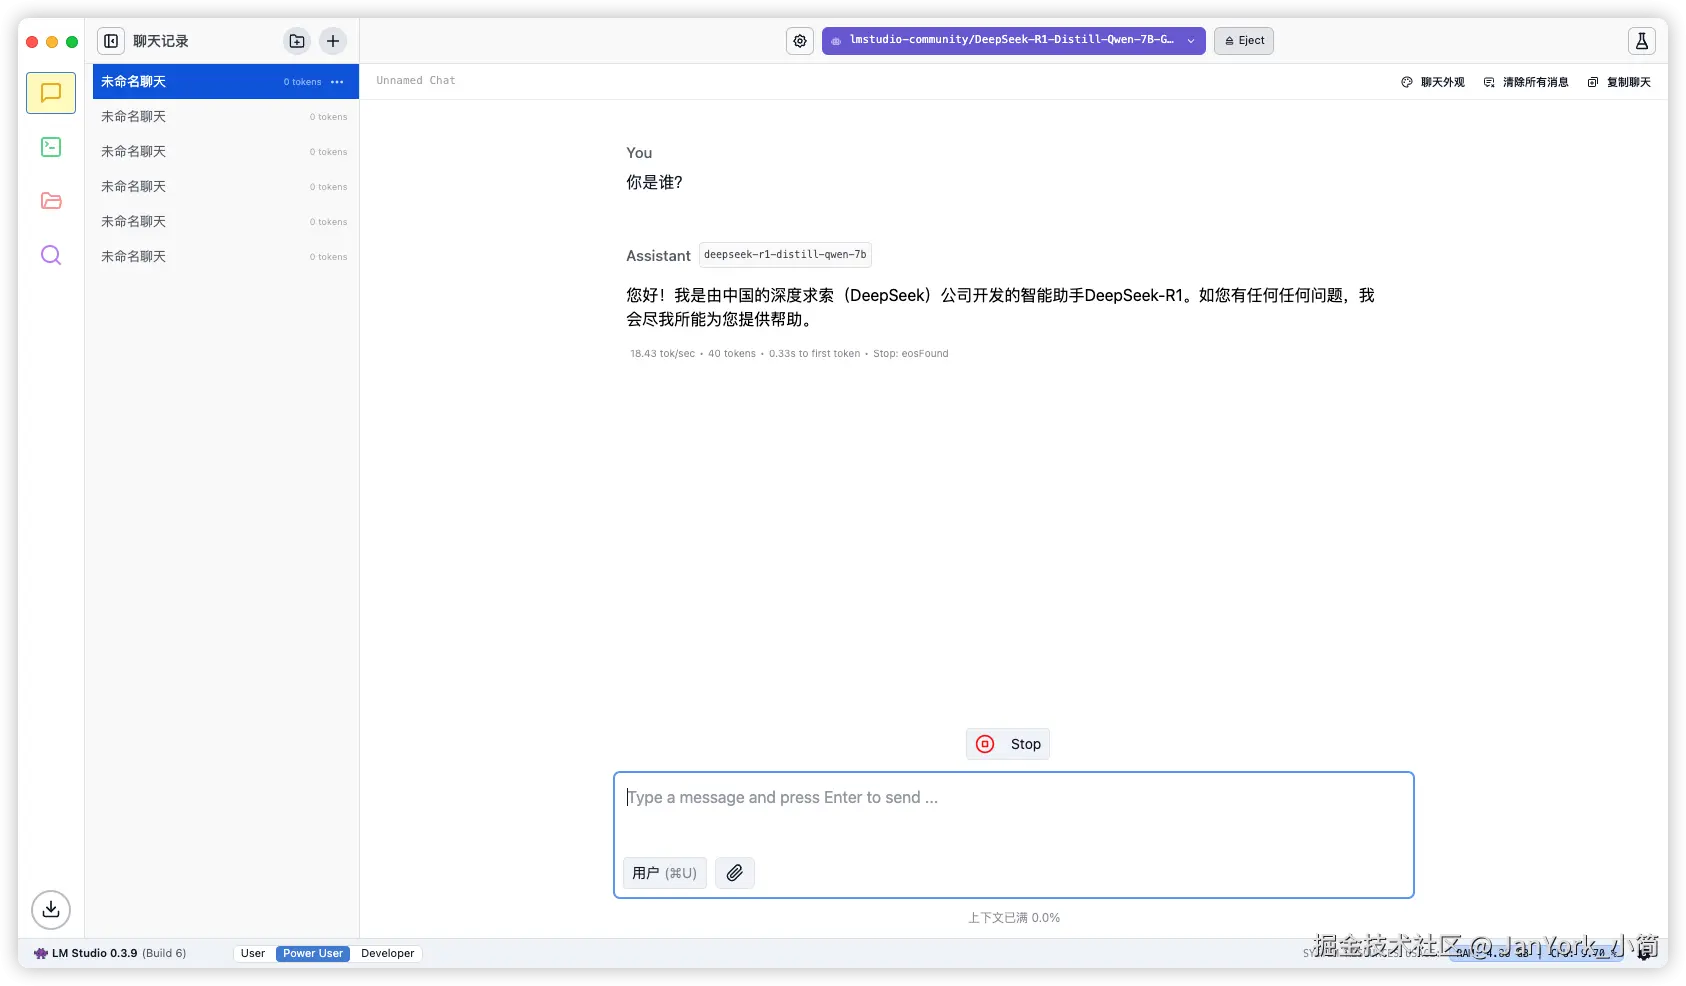Open the flask settings panel icon
The height and width of the screenshot is (986, 1686).
(1641, 41)
